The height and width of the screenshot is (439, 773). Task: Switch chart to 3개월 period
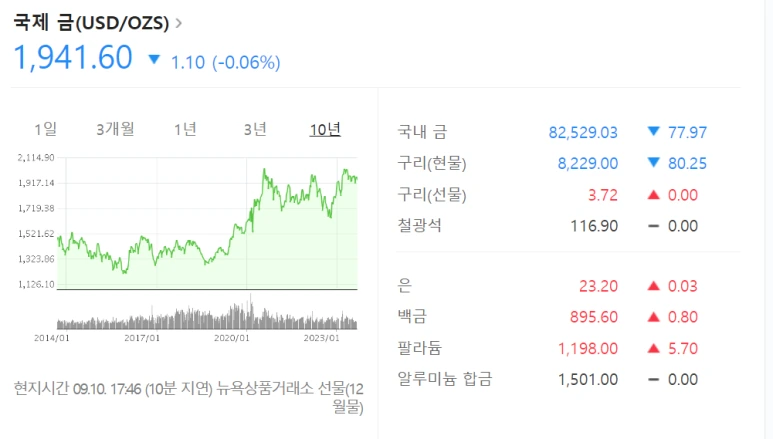115,129
